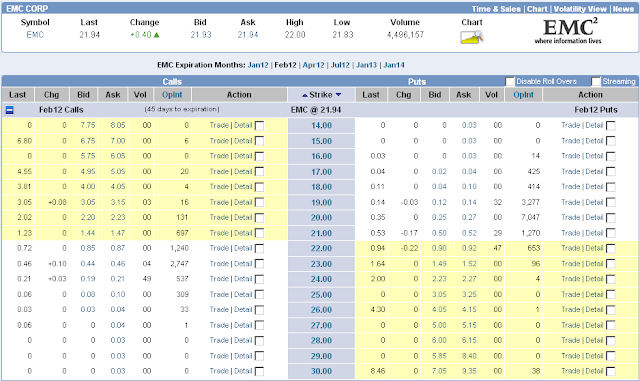The image size is (640, 381).
Task: Open the Chart link in header
Action: pos(537,9)
